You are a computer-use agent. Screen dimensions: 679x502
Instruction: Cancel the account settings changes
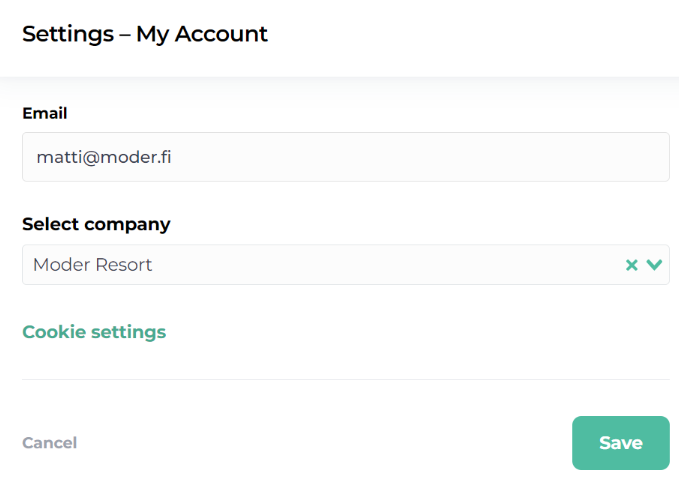click(49, 443)
